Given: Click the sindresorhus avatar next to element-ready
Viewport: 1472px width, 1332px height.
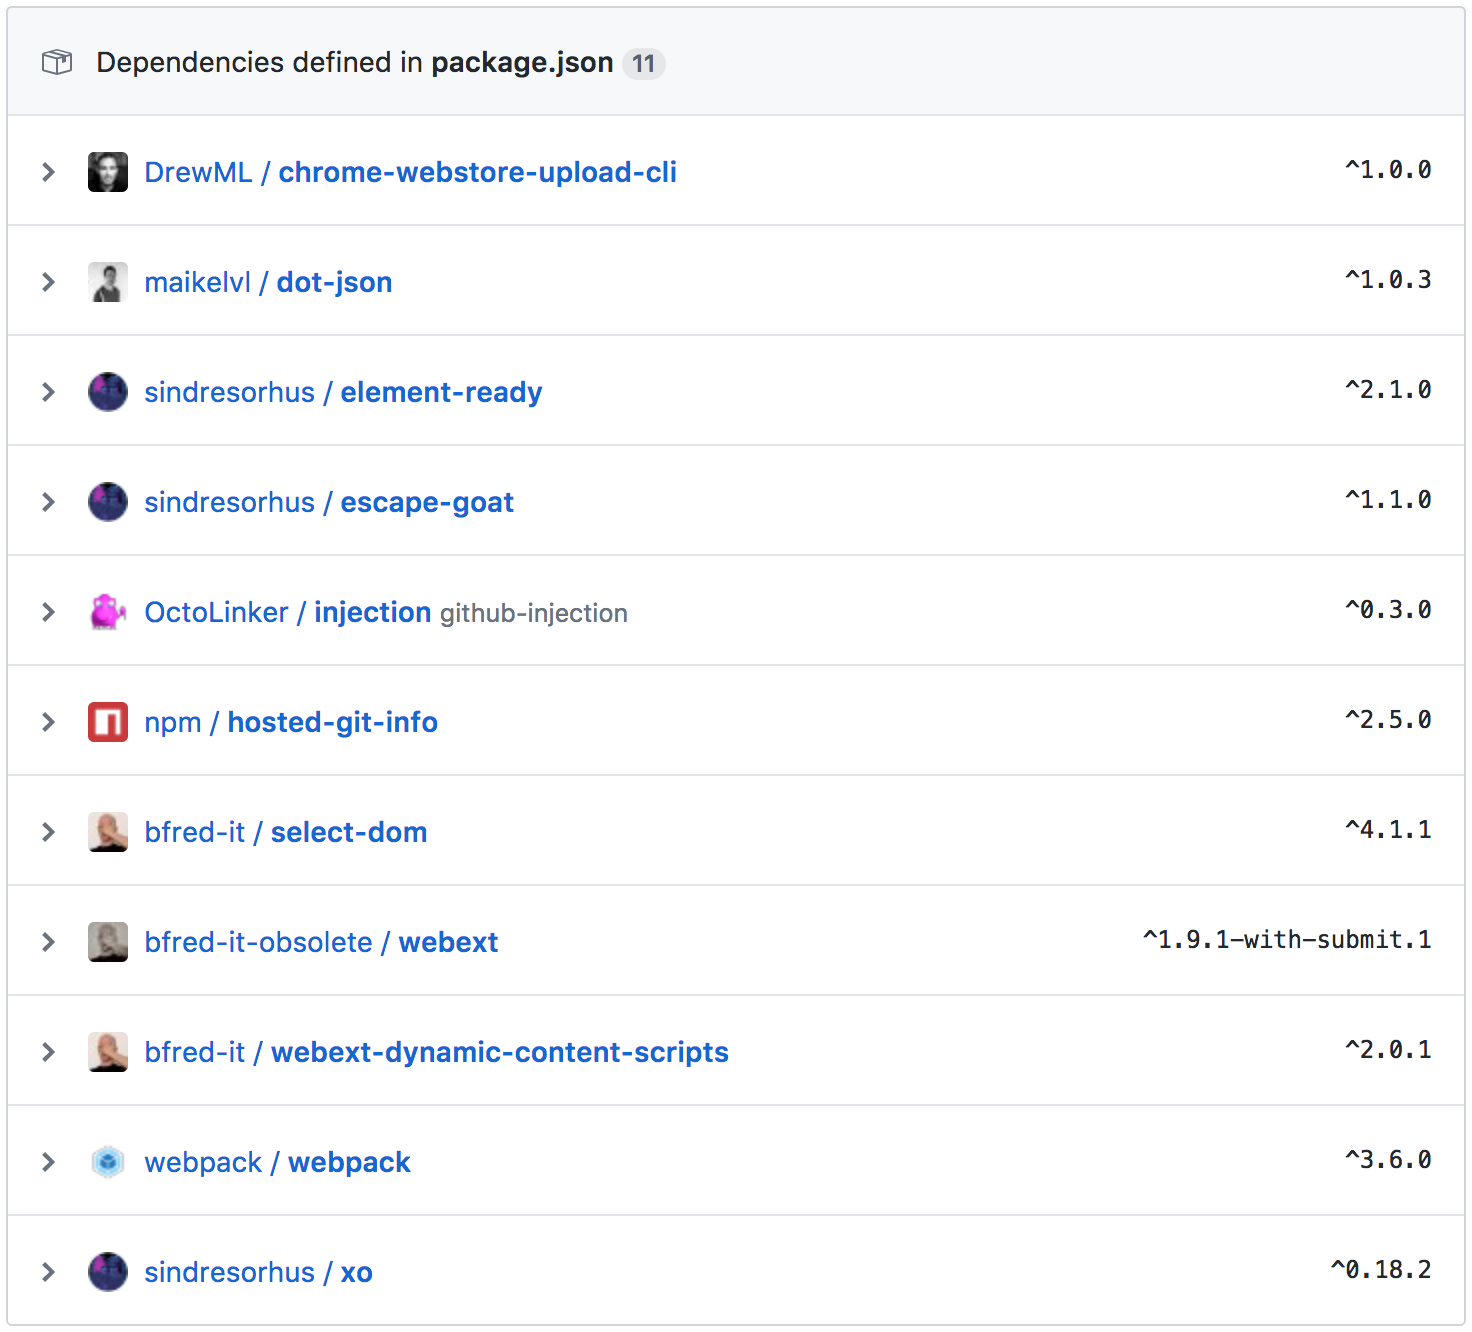Looking at the screenshot, I should click(107, 391).
